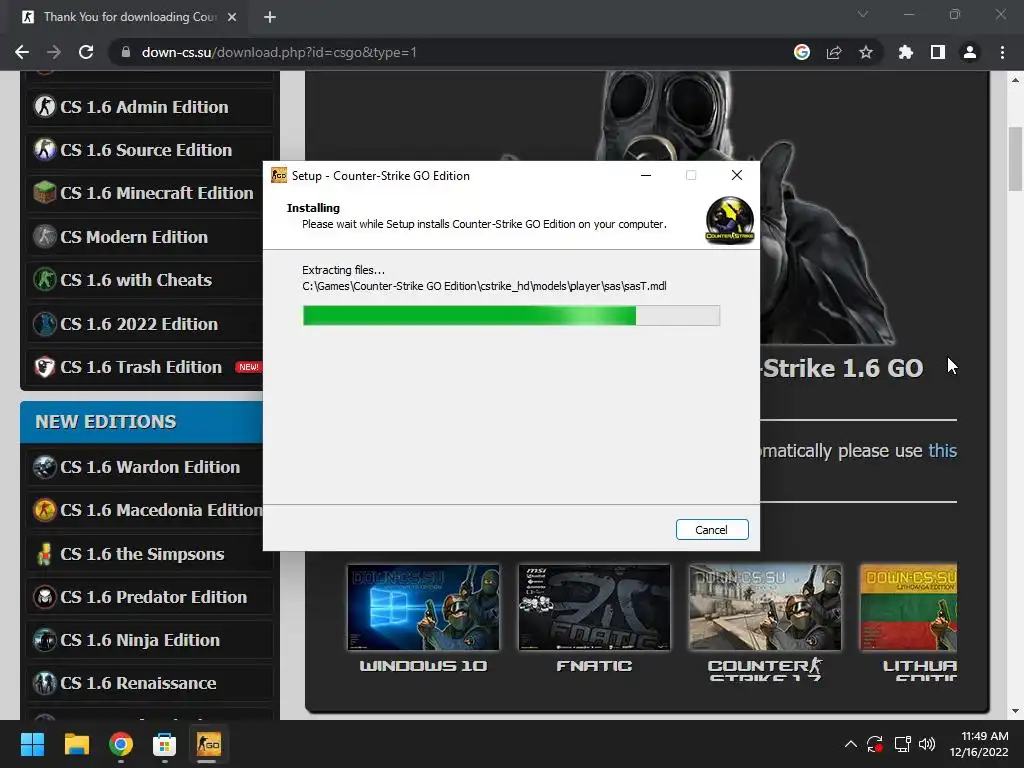Open the Fnatic edition thumbnail
The width and height of the screenshot is (1024, 768).
coord(594,607)
